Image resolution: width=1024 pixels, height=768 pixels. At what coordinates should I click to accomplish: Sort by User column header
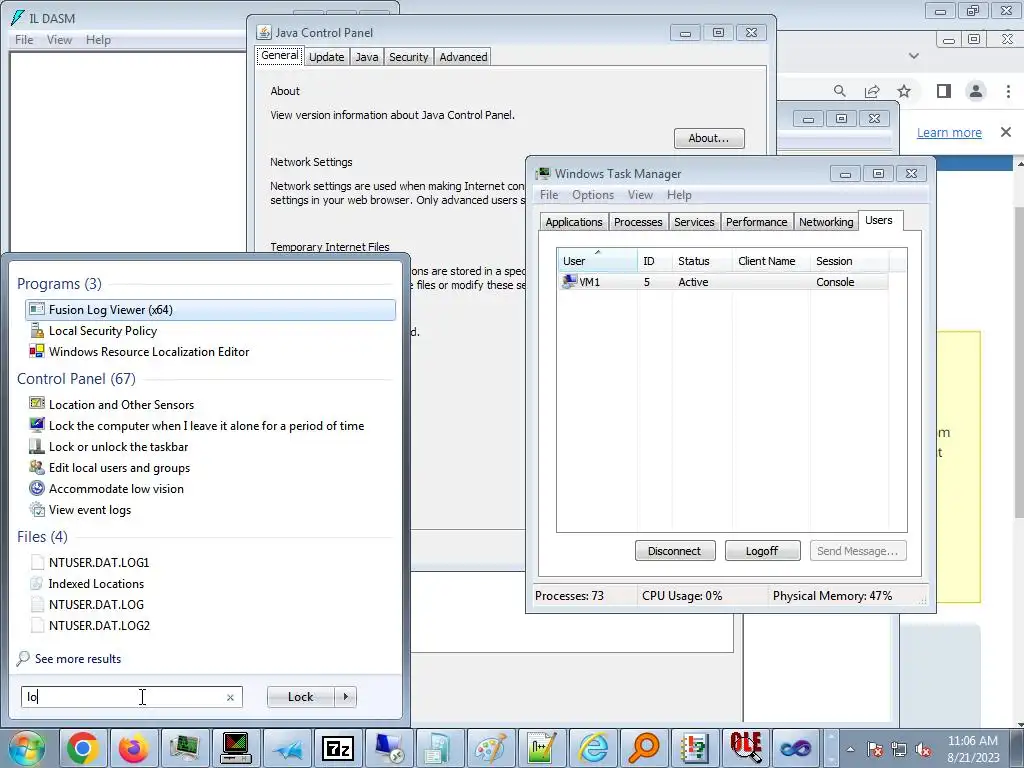598,261
